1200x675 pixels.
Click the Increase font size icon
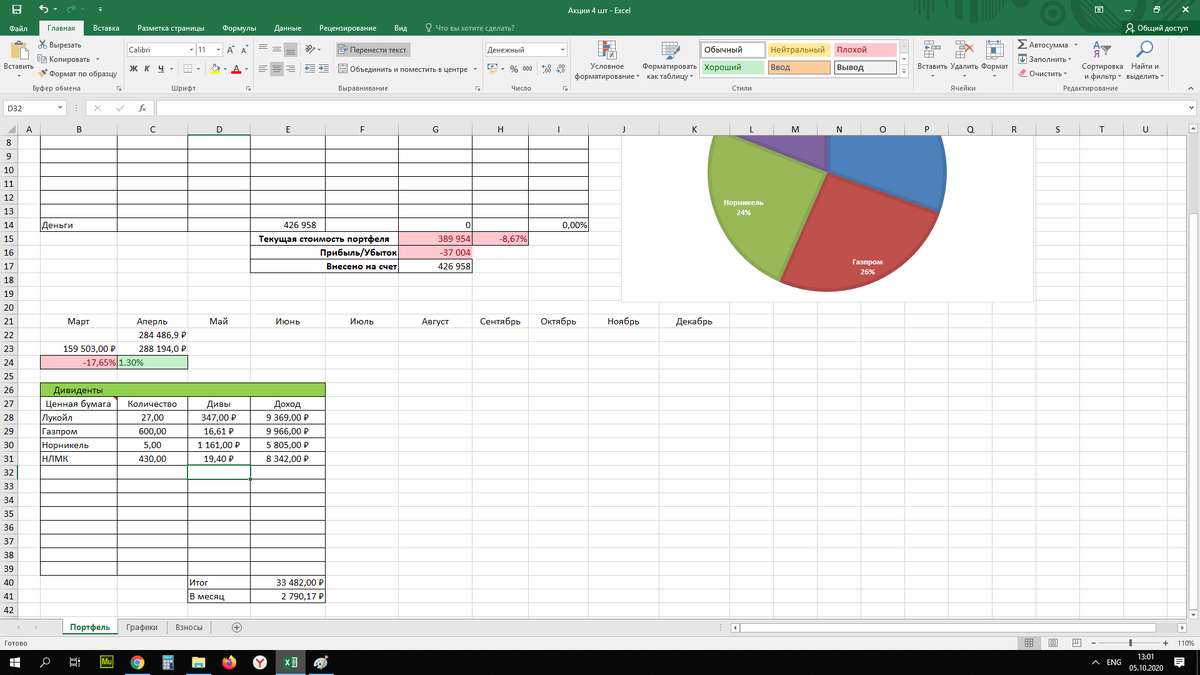230,49
